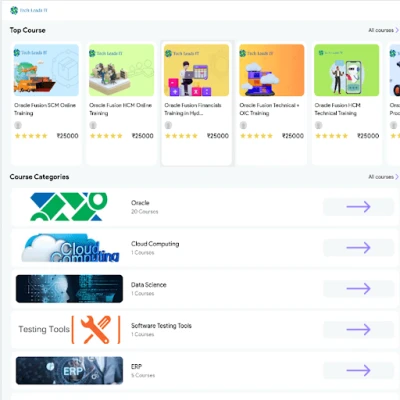The height and width of the screenshot is (400, 400).
Task: Open Oracle Fusion HCM Online Training thumbnail
Action: (x=122, y=70)
